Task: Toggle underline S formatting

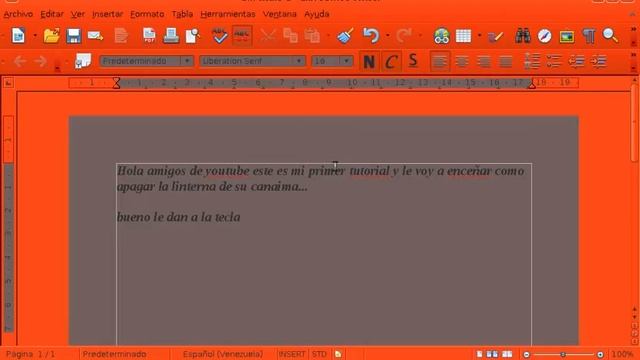Action: (x=413, y=61)
